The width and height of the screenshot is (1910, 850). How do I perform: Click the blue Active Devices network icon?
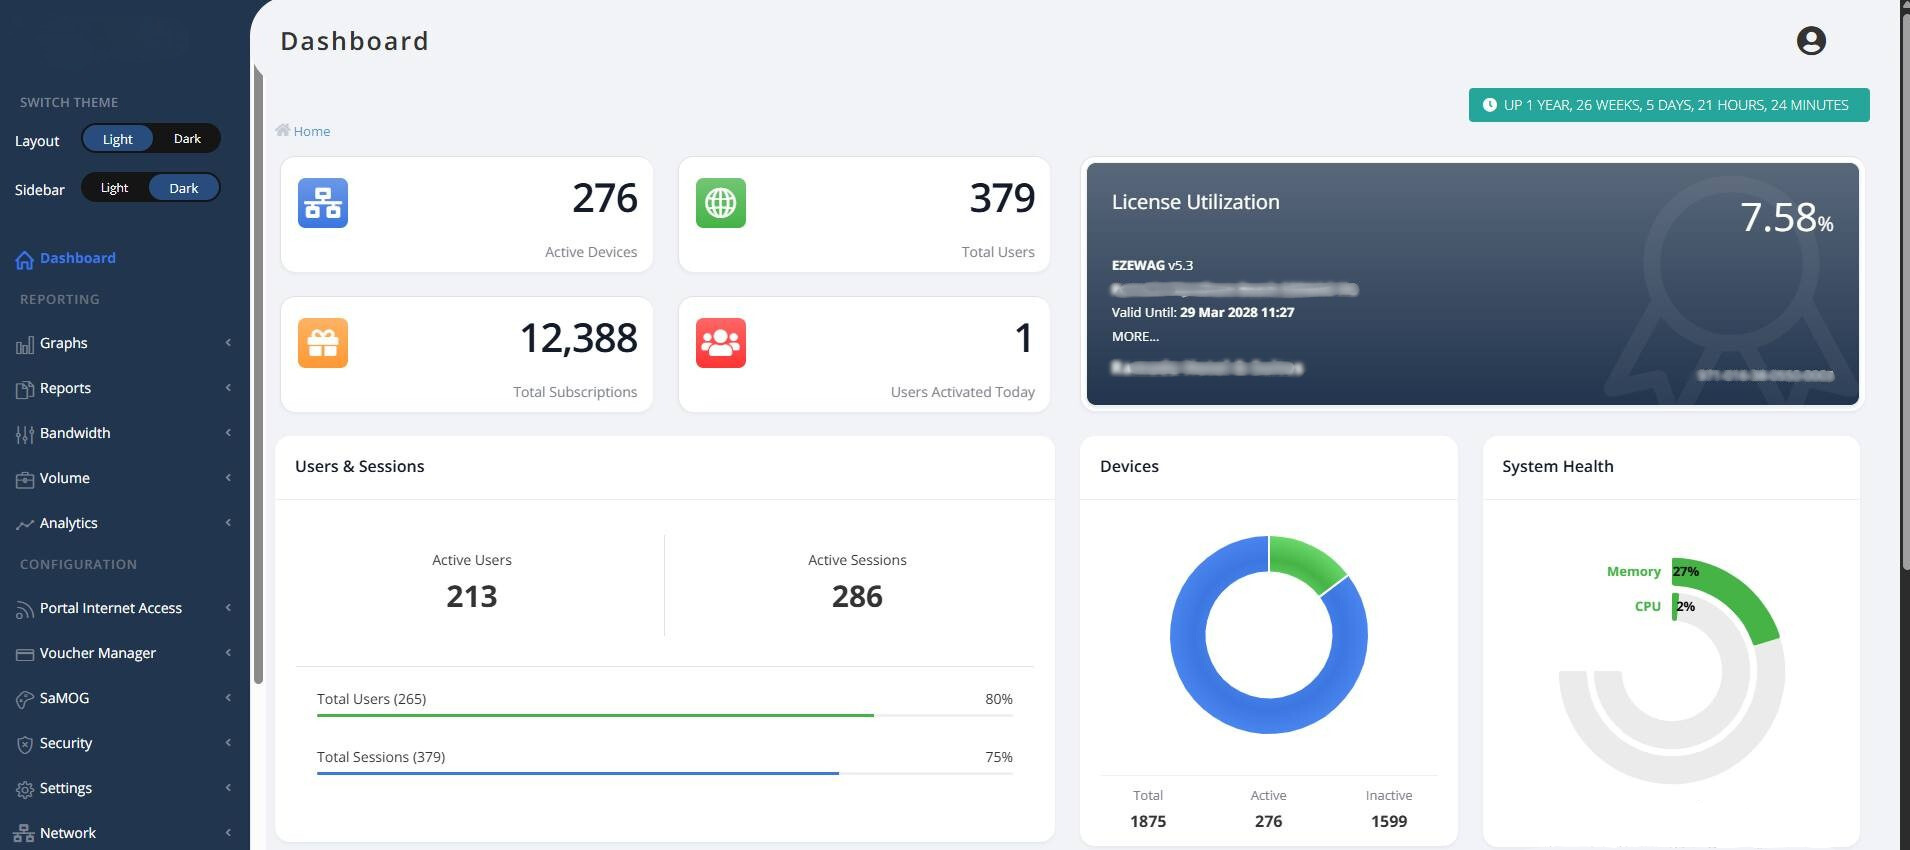point(323,203)
